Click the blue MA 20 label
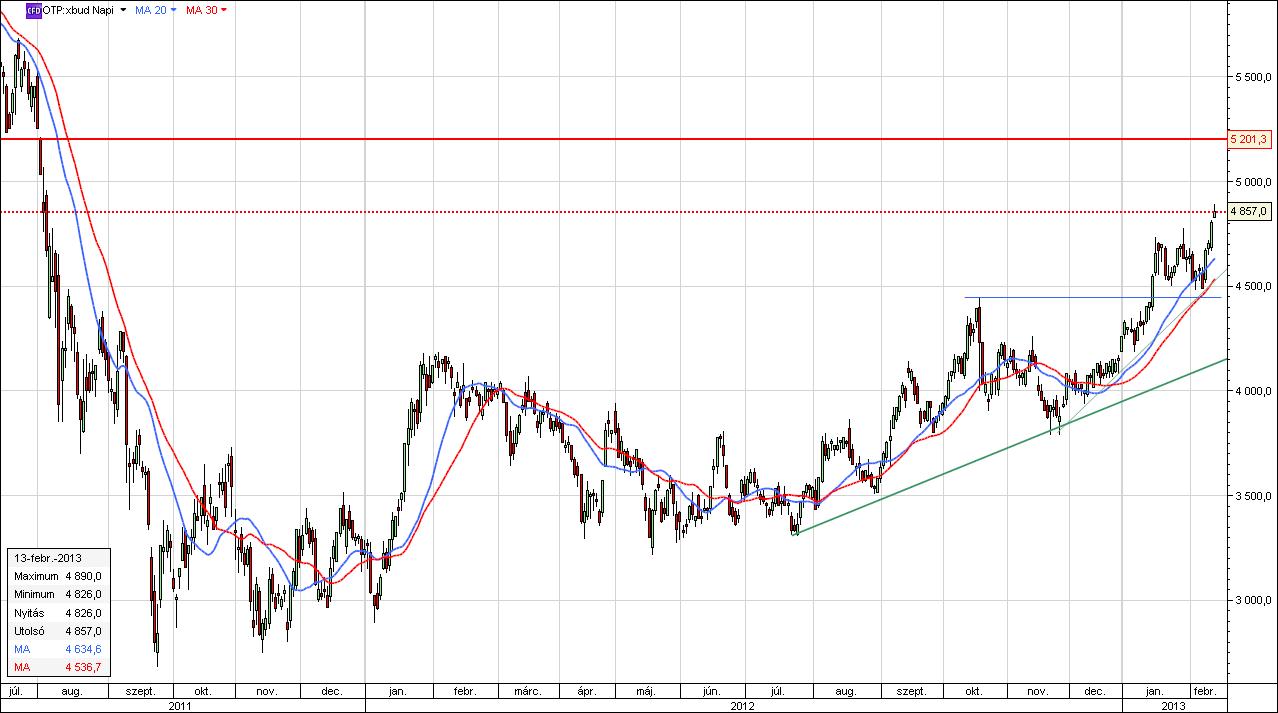Image resolution: width=1278 pixels, height=713 pixels. [x=151, y=10]
